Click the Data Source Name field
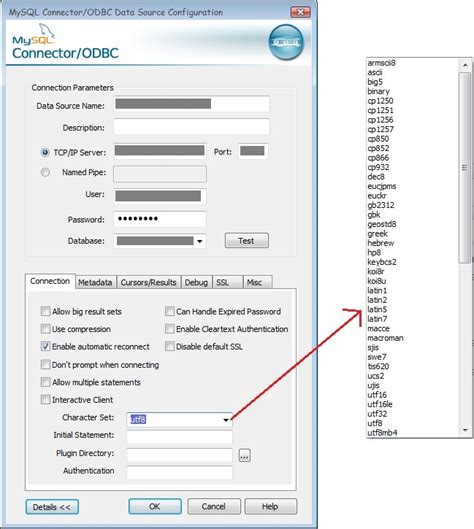This screenshot has height=529, width=474. point(191,104)
